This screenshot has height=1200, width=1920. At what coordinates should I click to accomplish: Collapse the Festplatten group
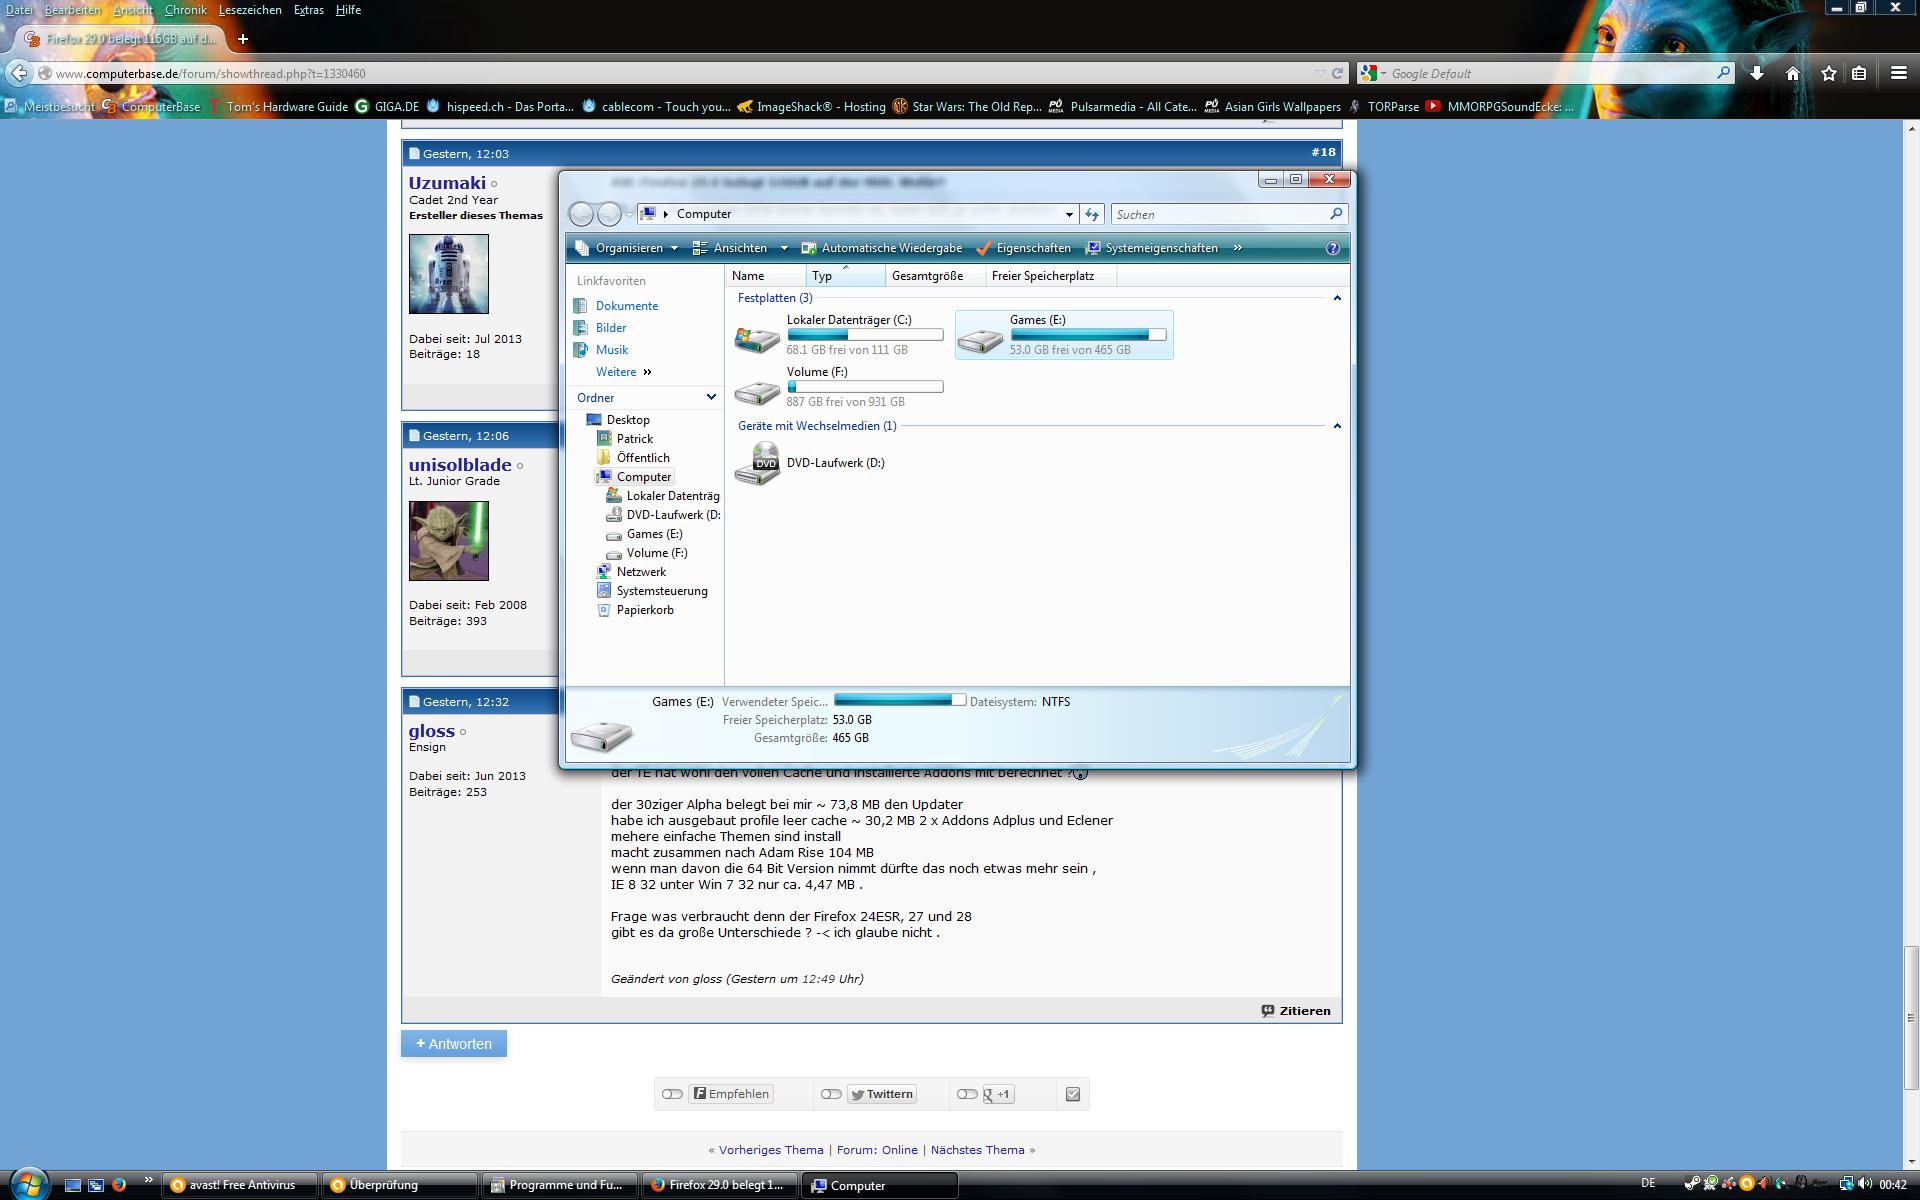1337,298
